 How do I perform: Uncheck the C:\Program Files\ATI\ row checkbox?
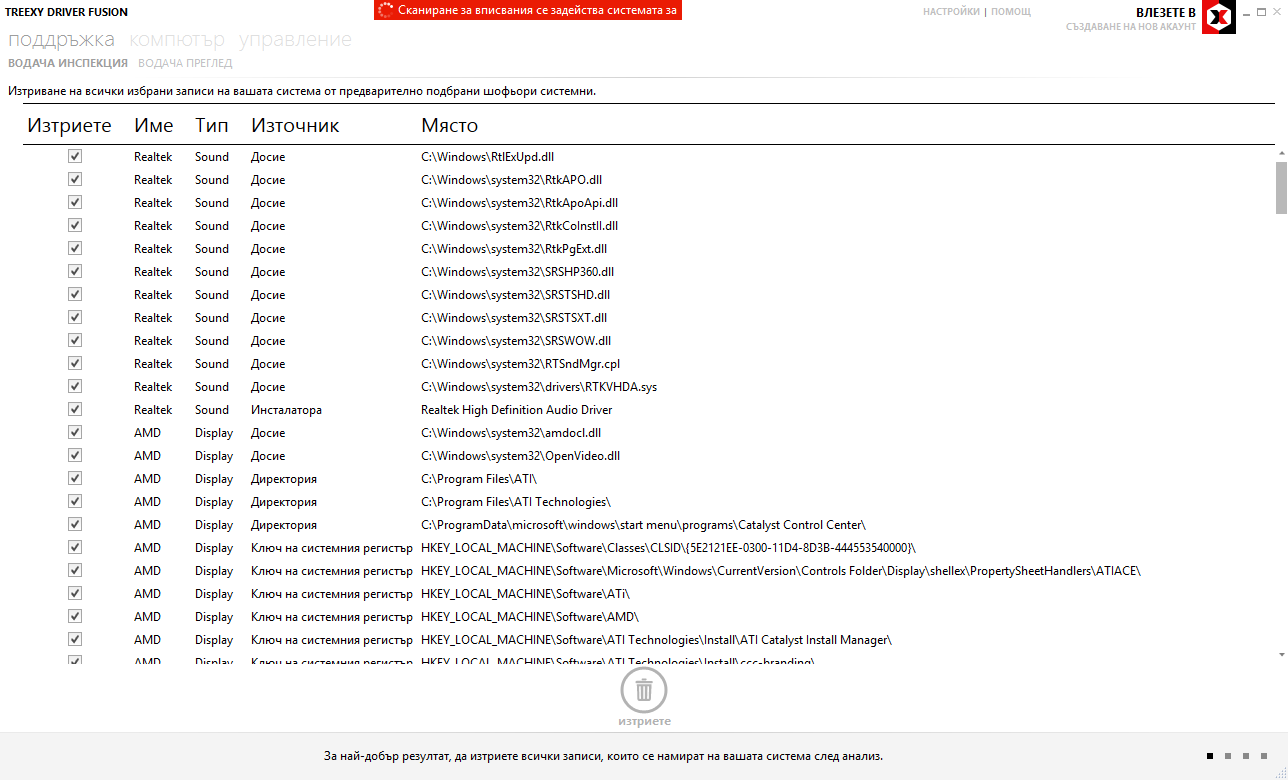click(75, 478)
